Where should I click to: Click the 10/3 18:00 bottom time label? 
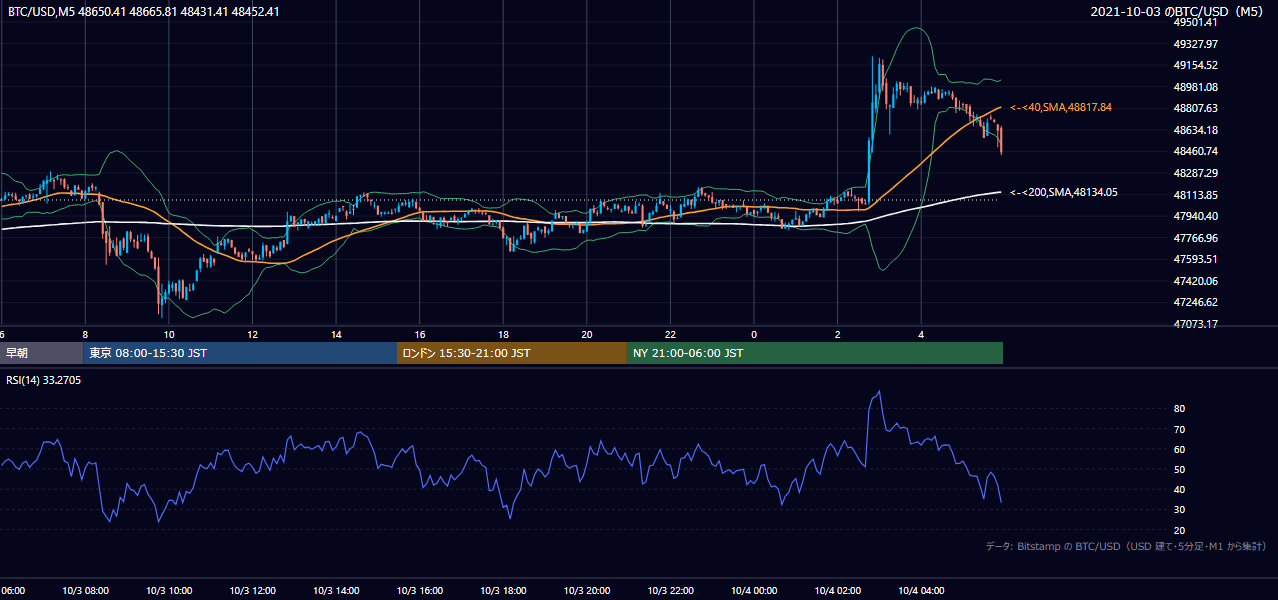click(503, 591)
